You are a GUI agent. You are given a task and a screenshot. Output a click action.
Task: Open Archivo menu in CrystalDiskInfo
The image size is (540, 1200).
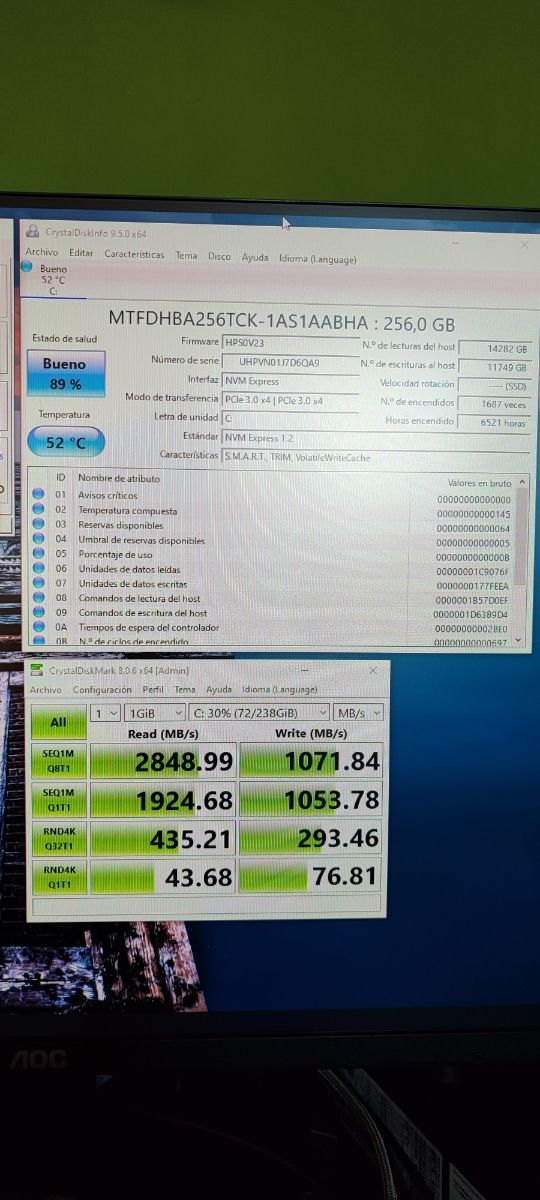(x=42, y=253)
